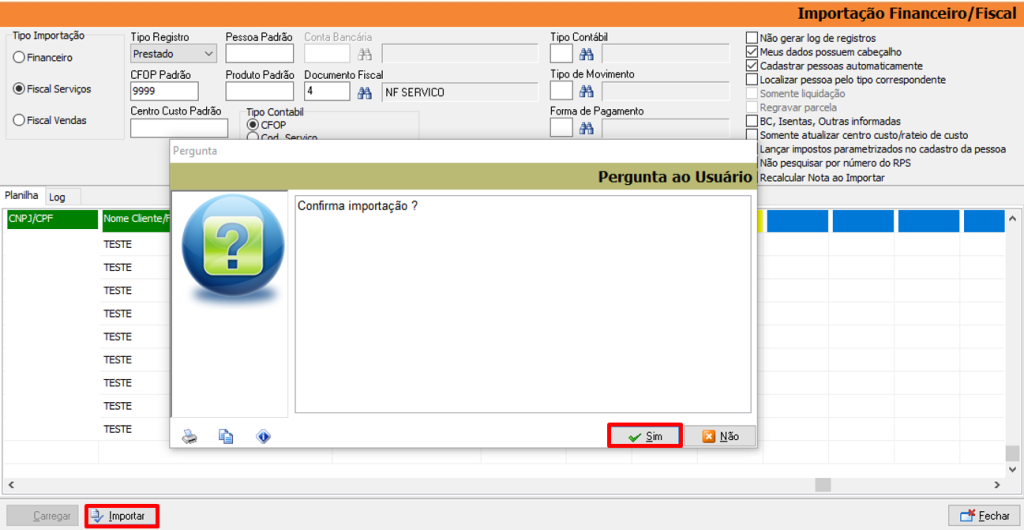Click the Forma de Pagamento code field
1024x530 pixels.
pos(562,128)
